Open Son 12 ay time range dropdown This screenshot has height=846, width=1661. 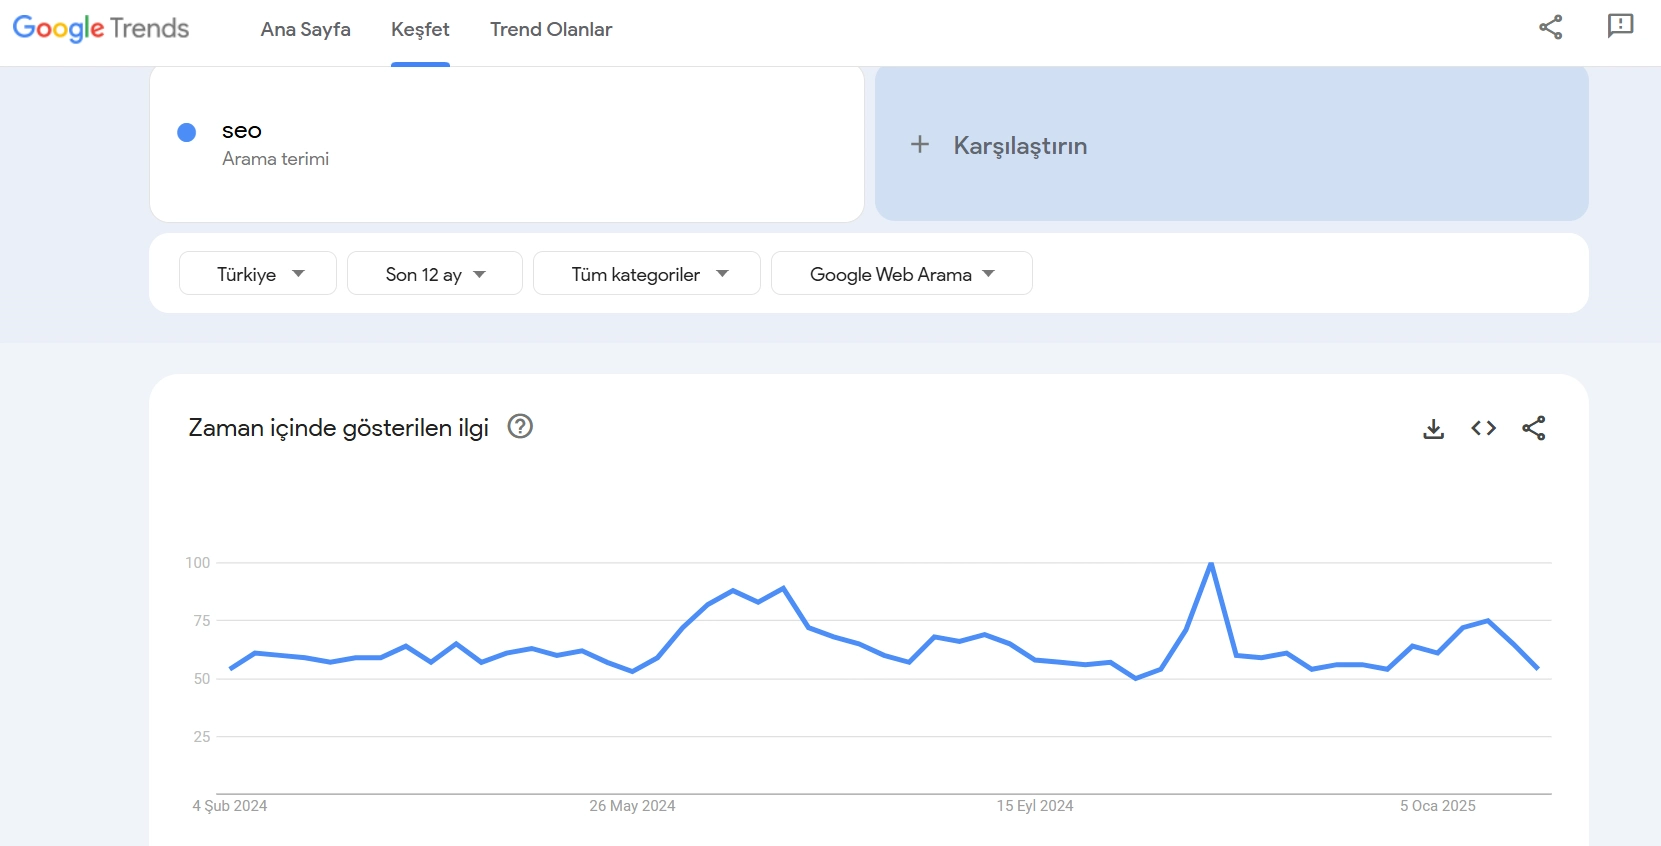pos(435,273)
